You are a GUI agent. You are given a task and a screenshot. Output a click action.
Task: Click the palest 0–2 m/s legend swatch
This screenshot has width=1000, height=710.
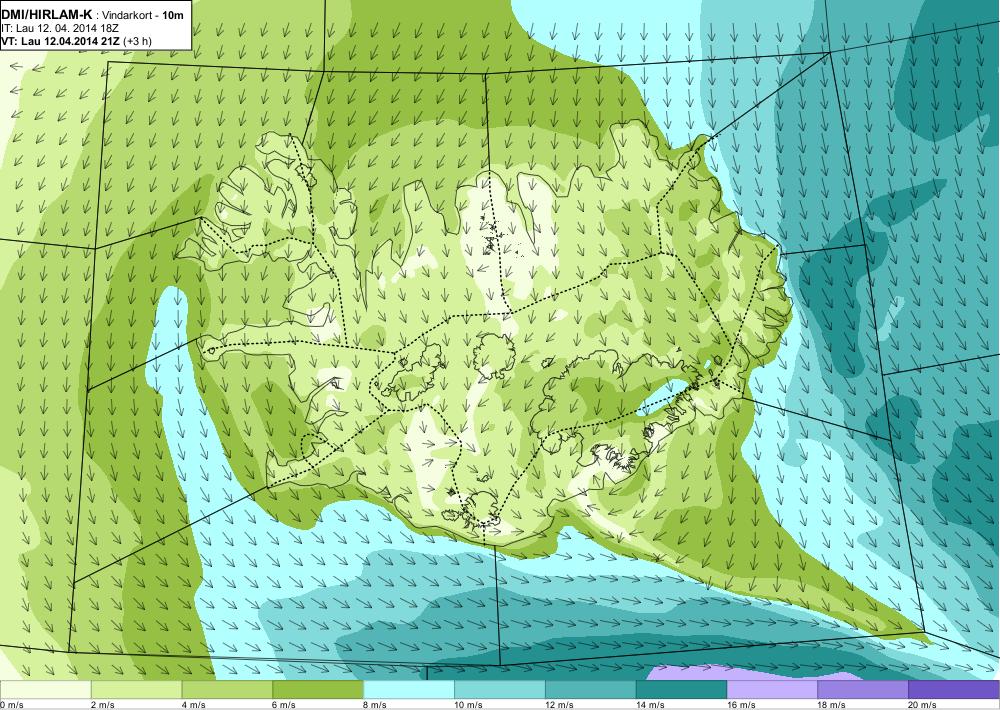[46, 690]
